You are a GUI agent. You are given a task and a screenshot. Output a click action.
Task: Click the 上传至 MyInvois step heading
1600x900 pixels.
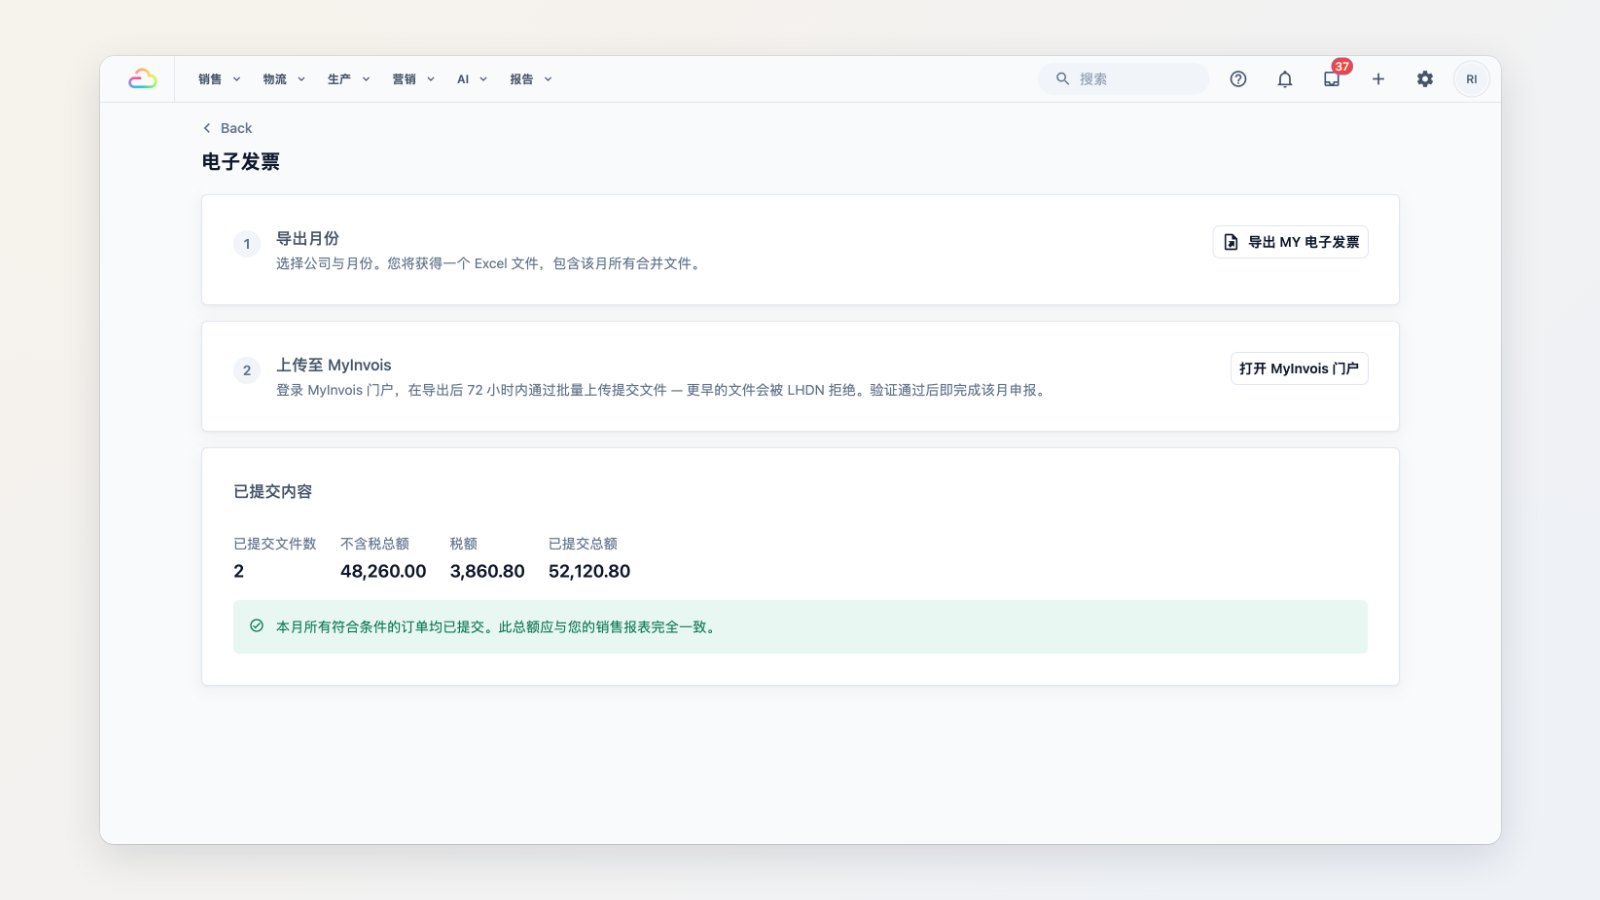point(334,365)
